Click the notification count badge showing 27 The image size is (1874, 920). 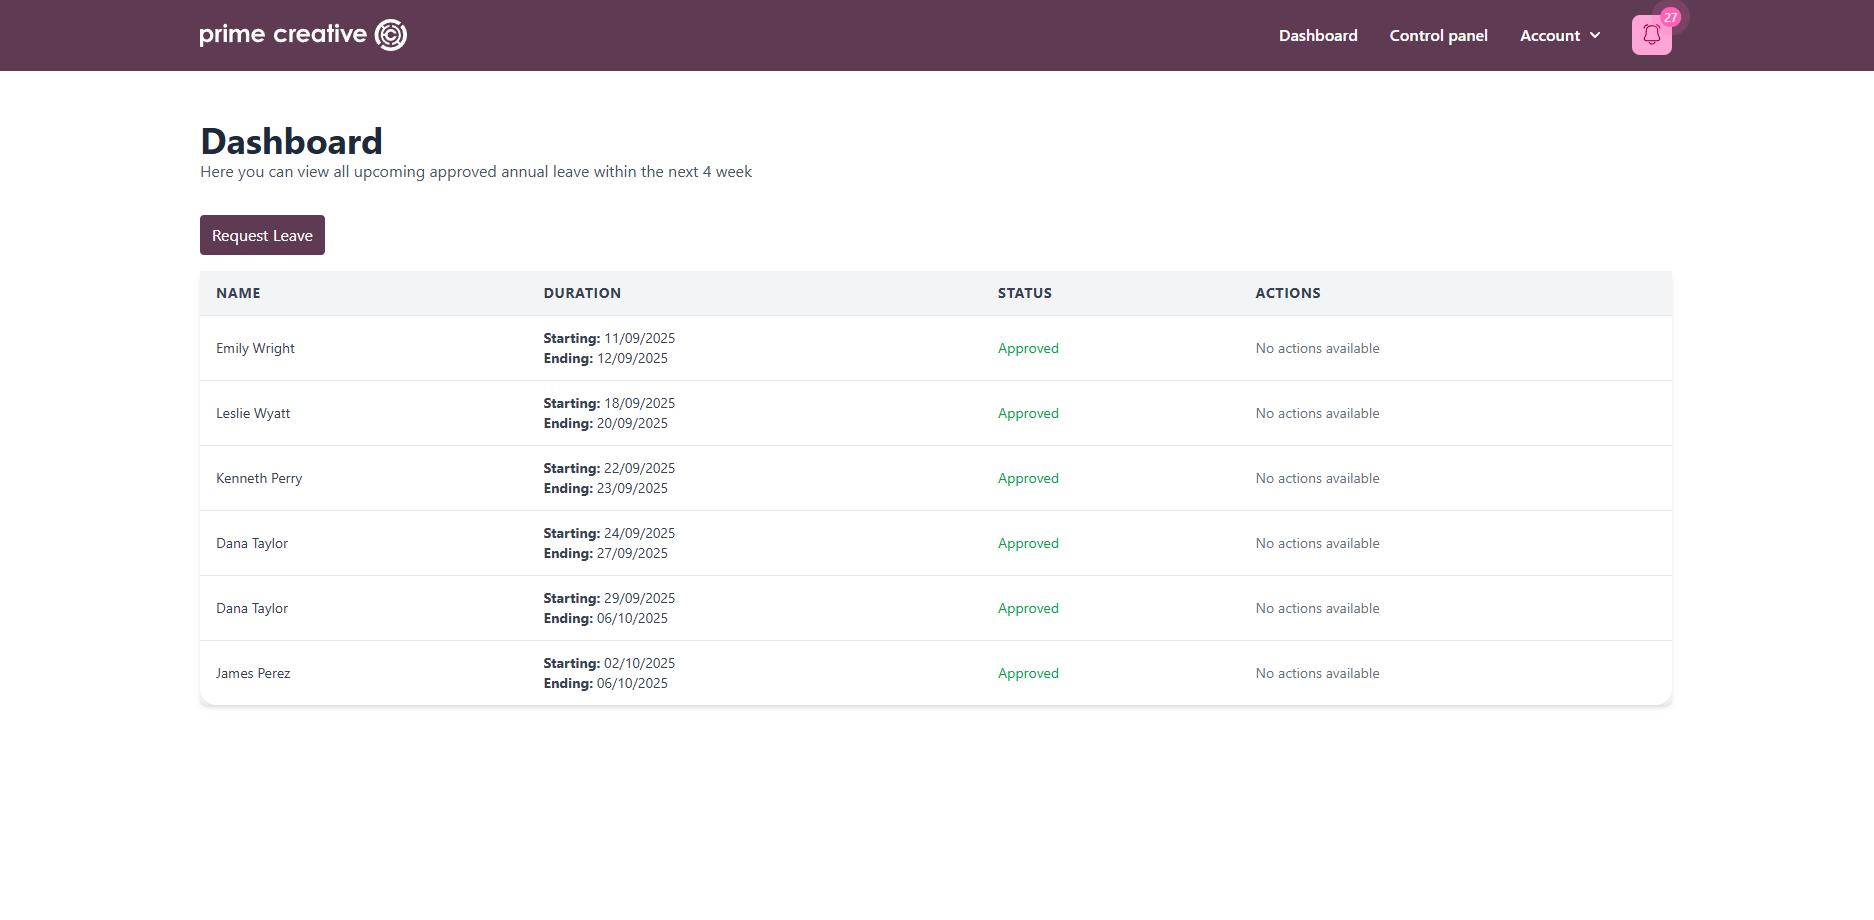[x=1670, y=17]
